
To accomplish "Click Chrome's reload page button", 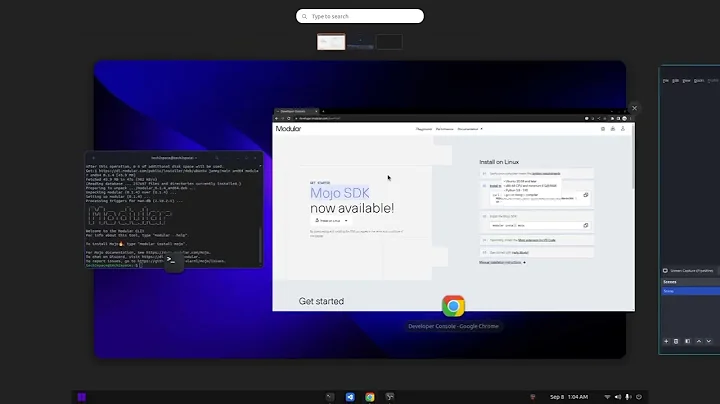I will pos(288,118).
